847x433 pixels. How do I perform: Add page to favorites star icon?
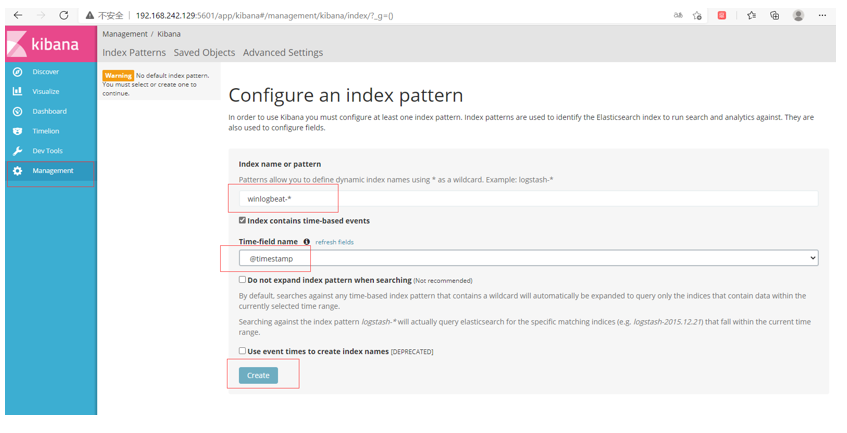pos(697,15)
